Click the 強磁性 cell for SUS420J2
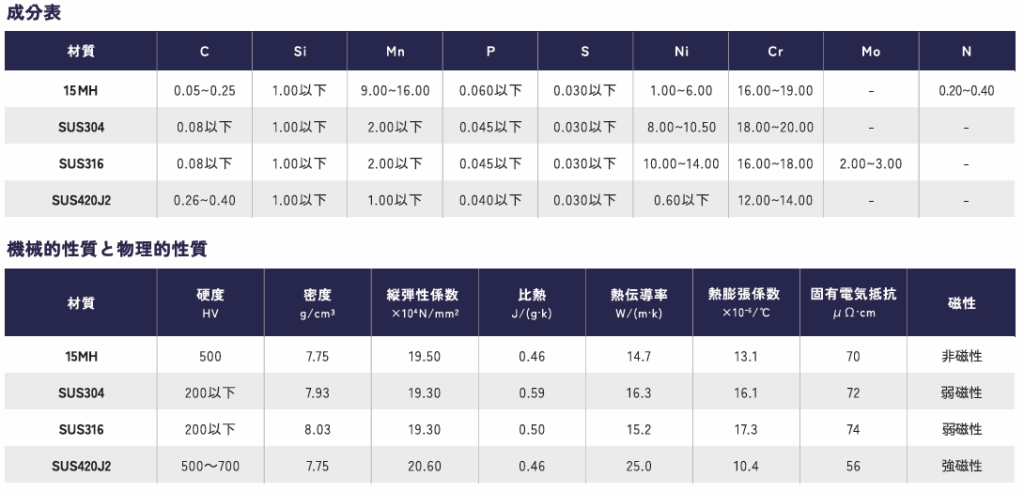Viewport: 1024px width, 492px height. [961, 467]
